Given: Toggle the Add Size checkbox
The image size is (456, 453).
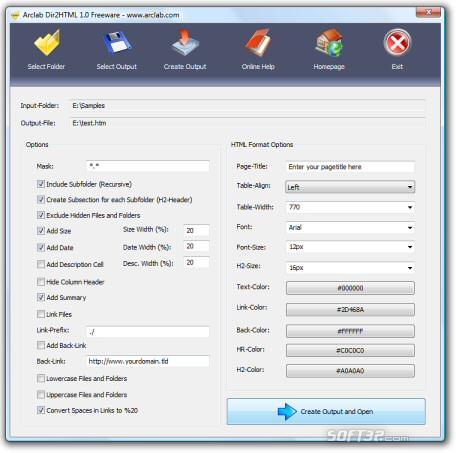Looking at the screenshot, I should pos(41,231).
